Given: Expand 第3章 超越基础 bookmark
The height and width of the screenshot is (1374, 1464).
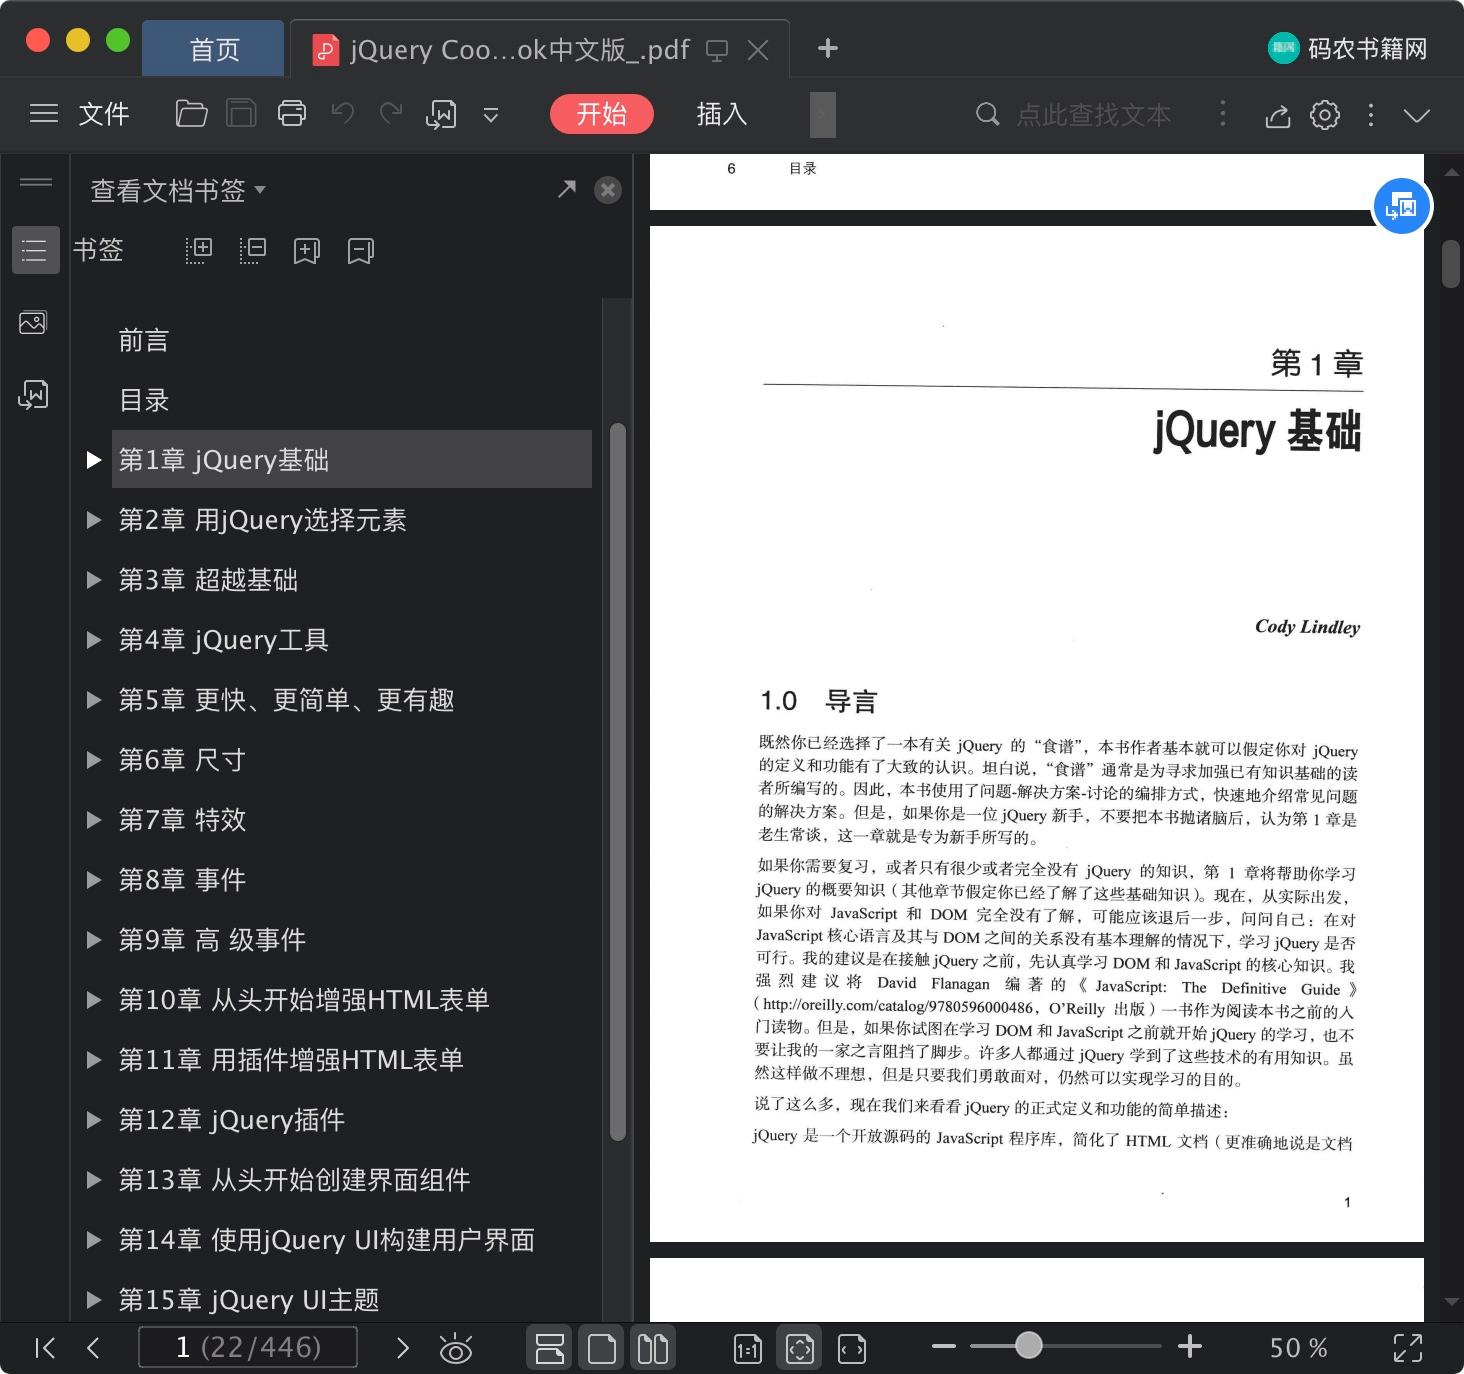Looking at the screenshot, I should (x=94, y=580).
